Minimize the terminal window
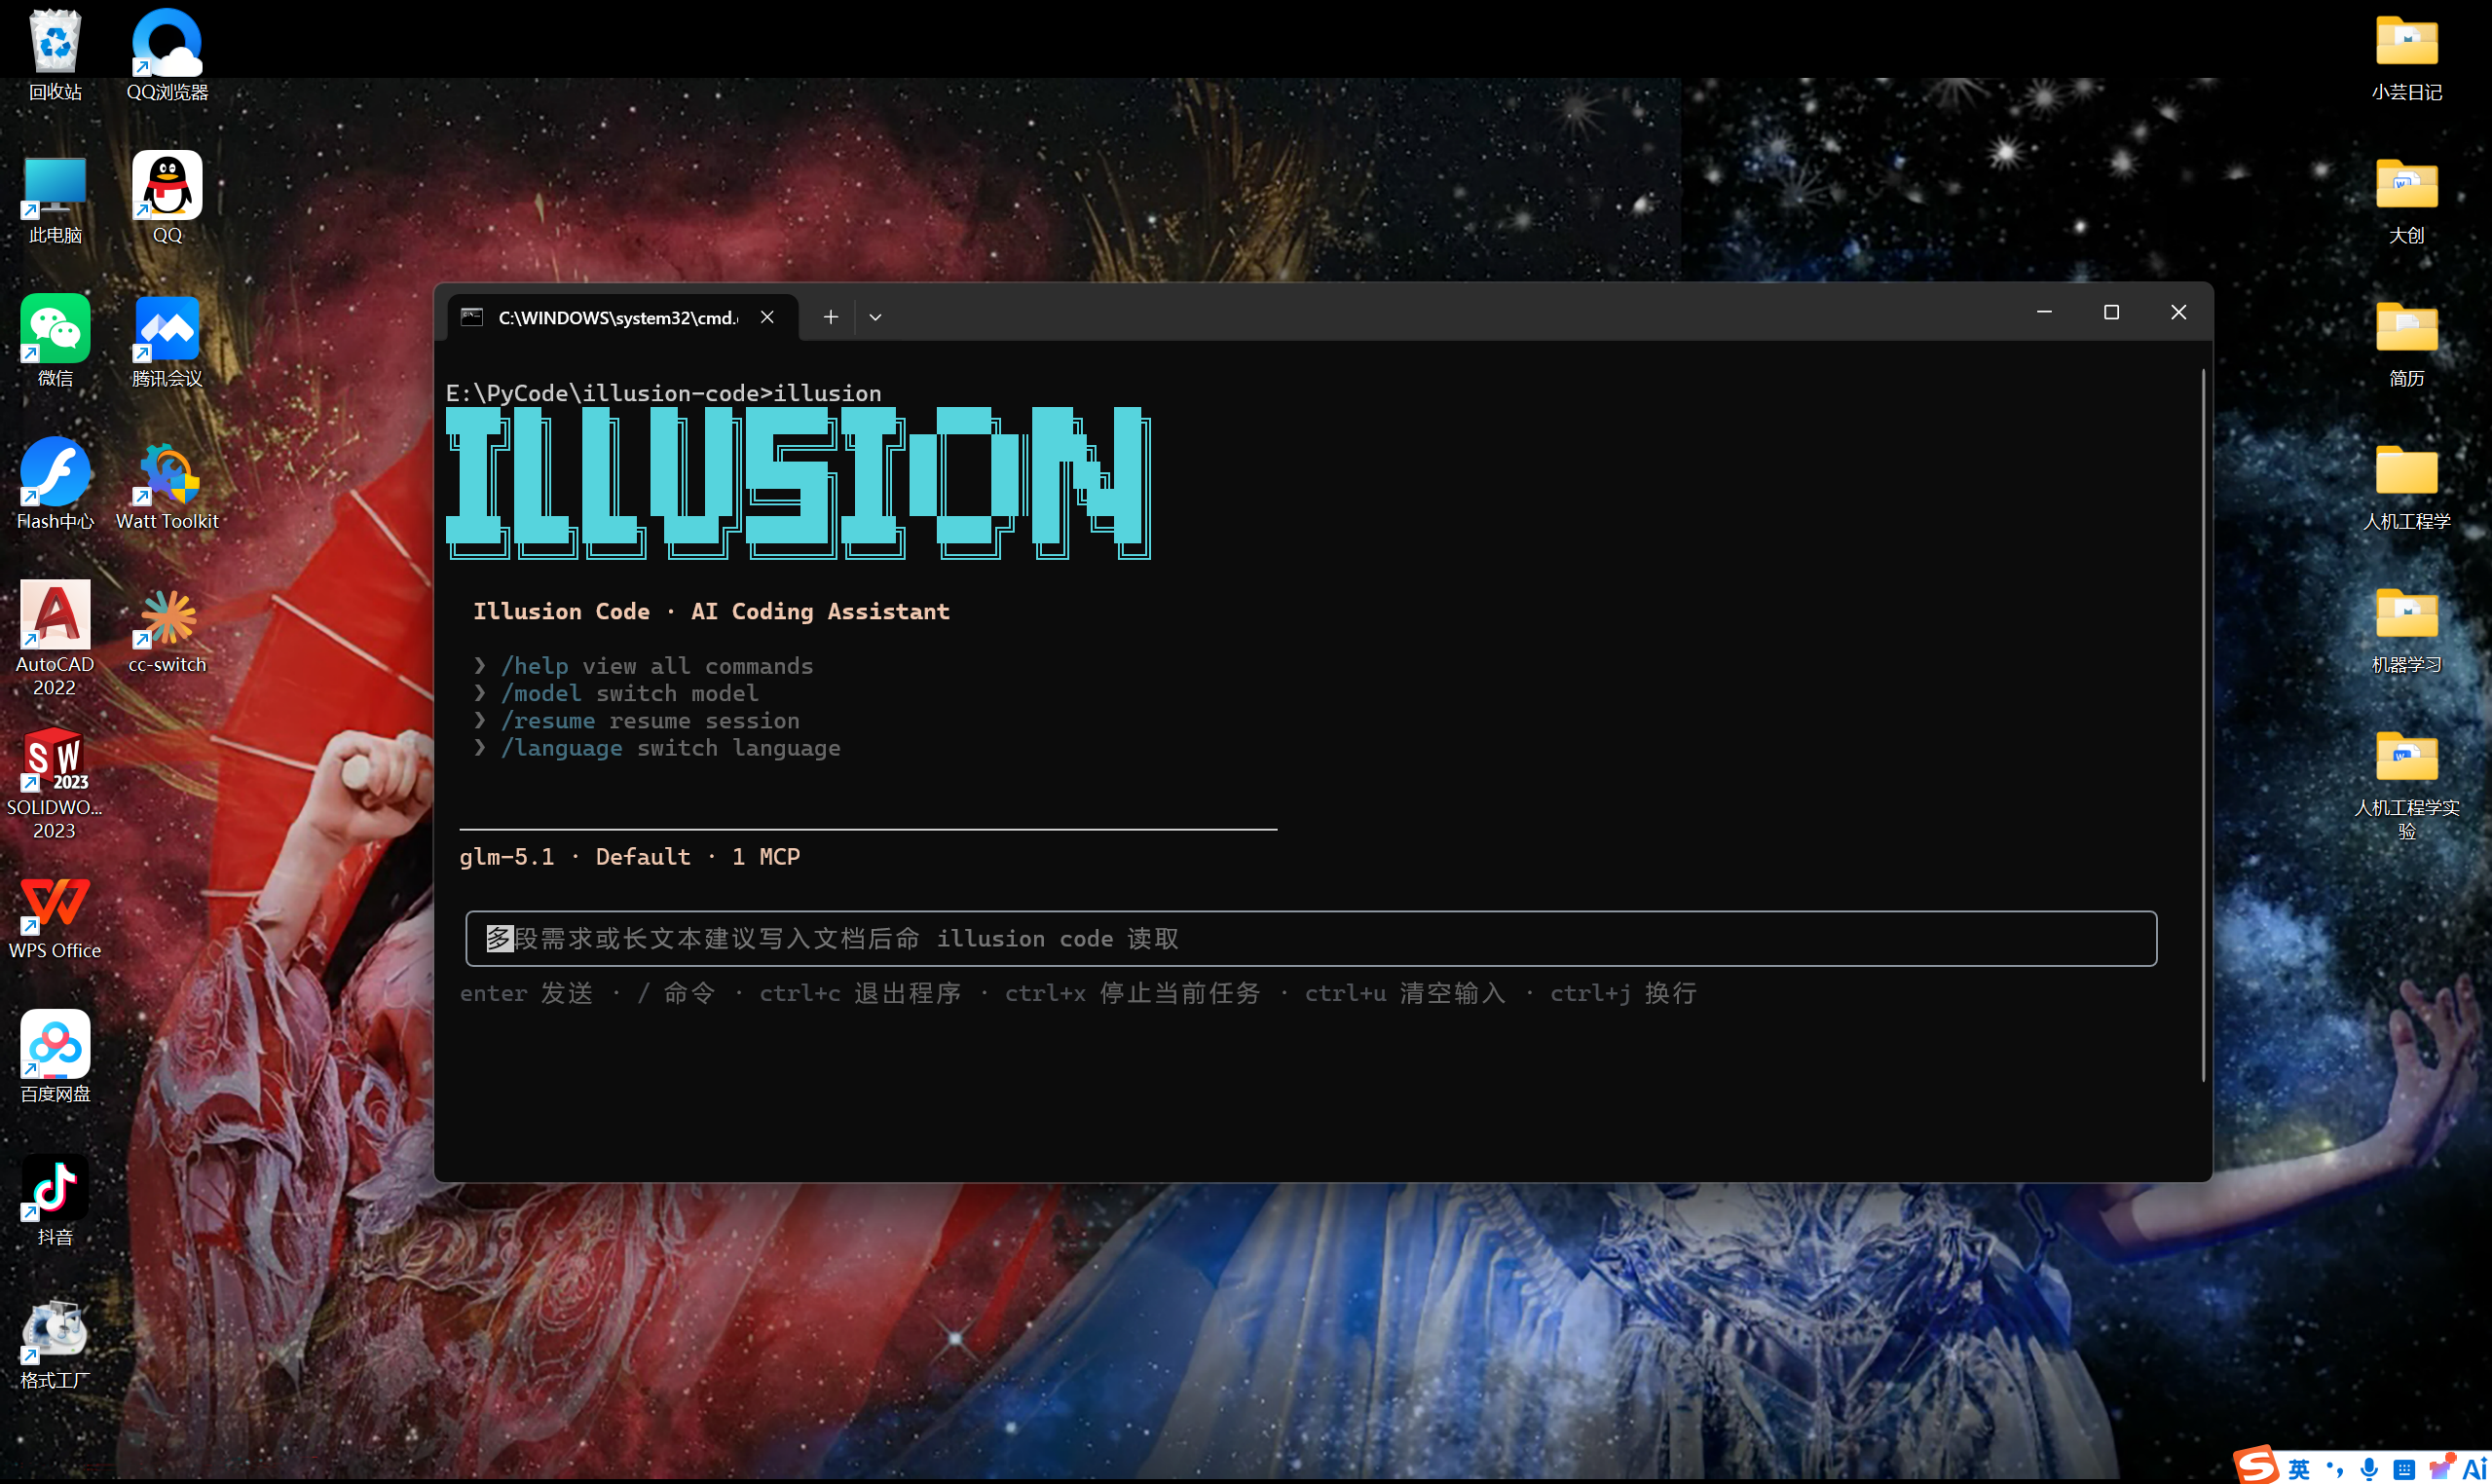This screenshot has width=2492, height=1484. tap(2044, 313)
